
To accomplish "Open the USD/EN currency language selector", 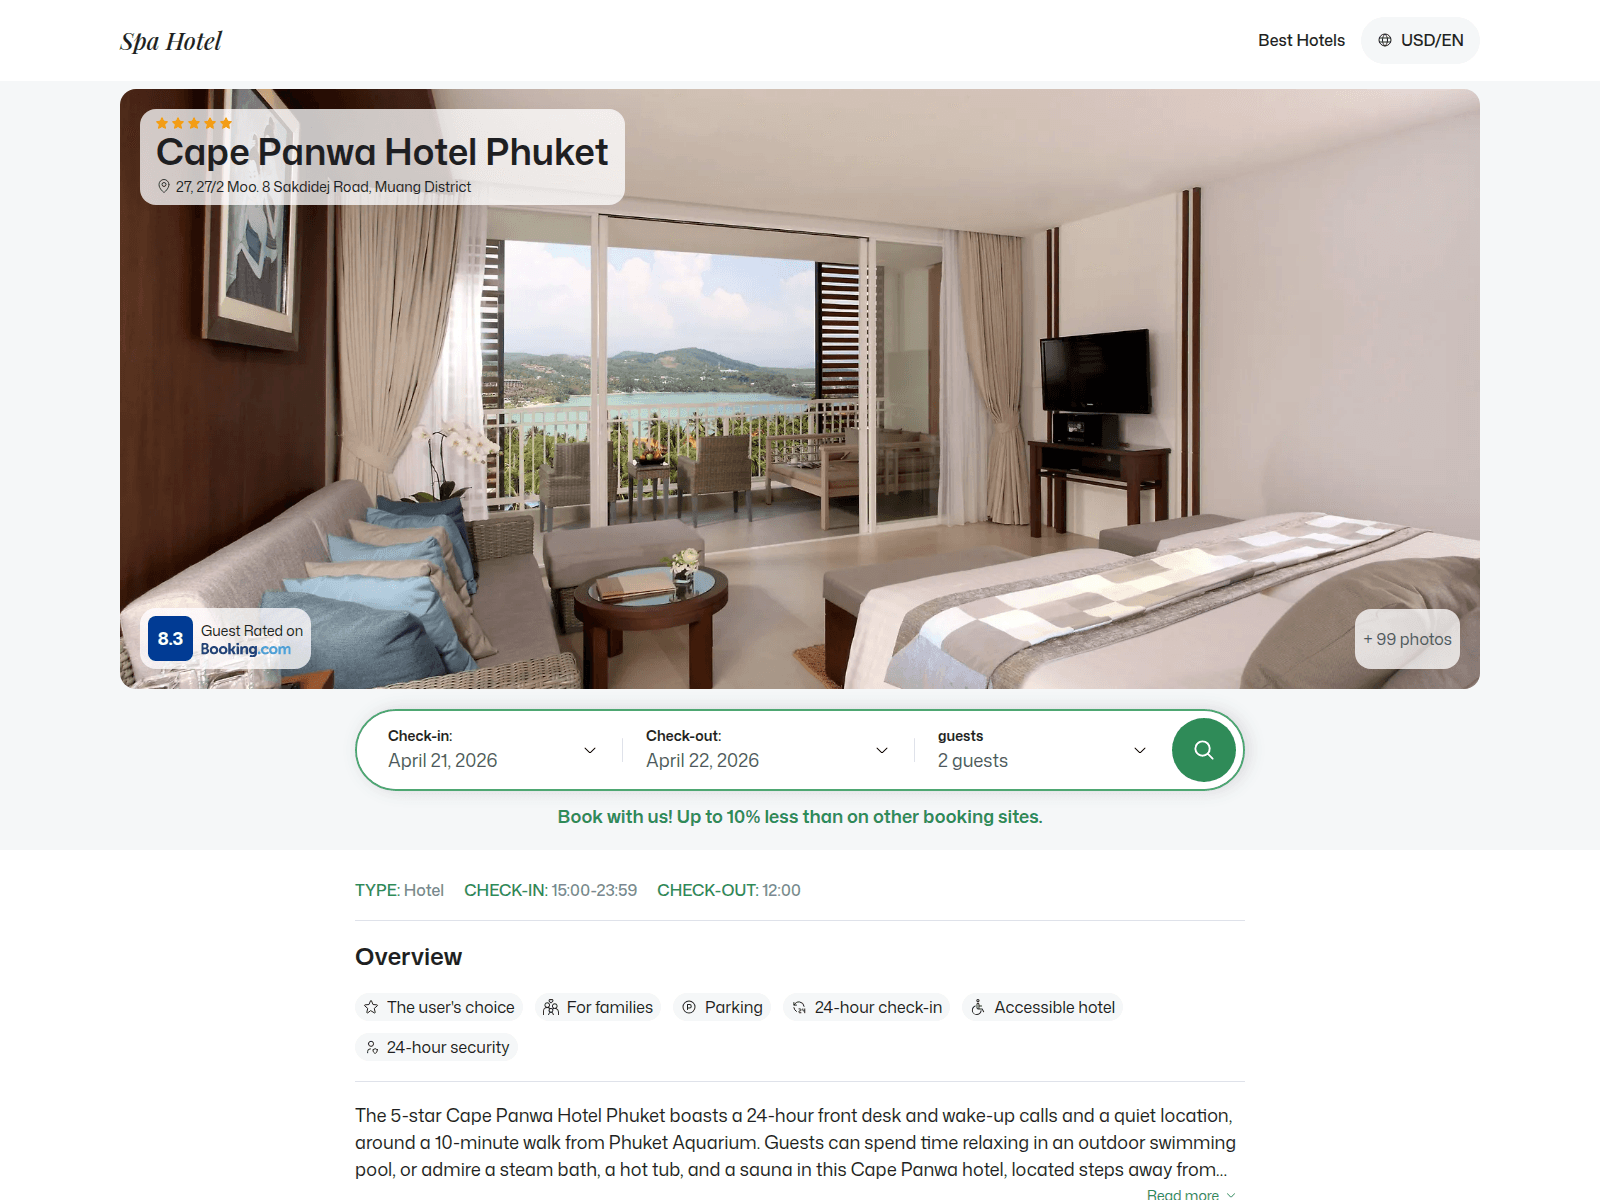I will pos(1420,40).
